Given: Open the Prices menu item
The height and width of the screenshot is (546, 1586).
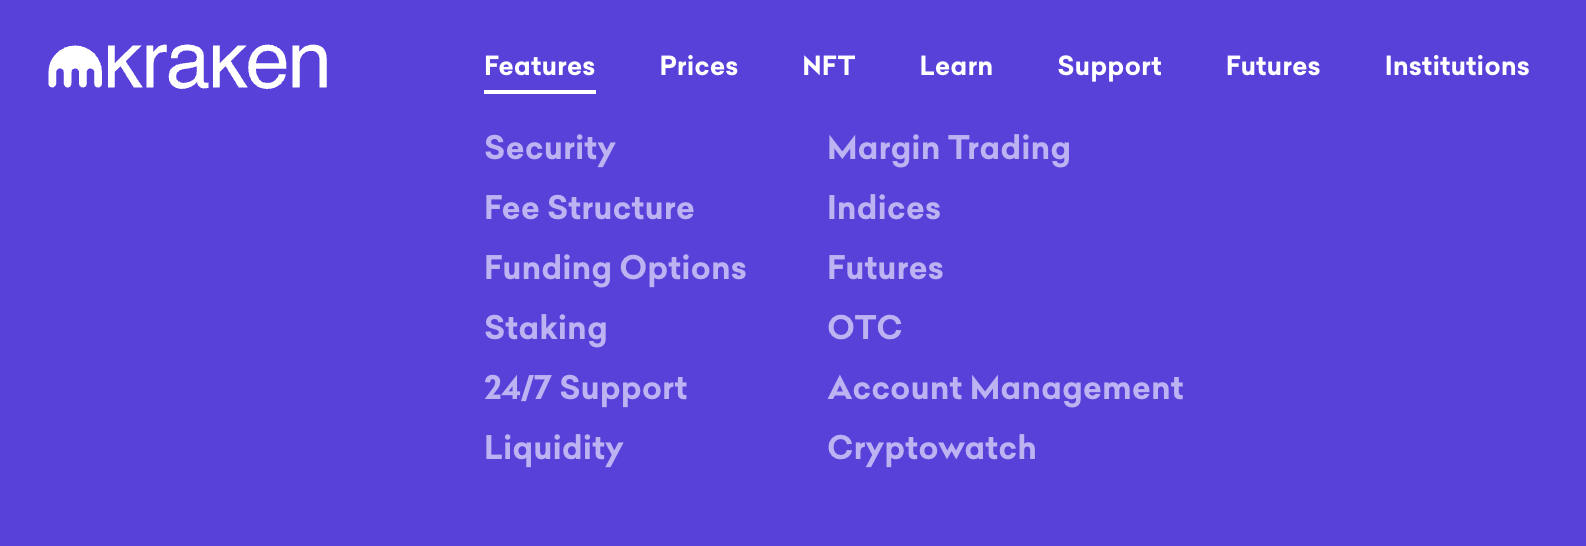Looking at the screenshot, I should [698, 66].
